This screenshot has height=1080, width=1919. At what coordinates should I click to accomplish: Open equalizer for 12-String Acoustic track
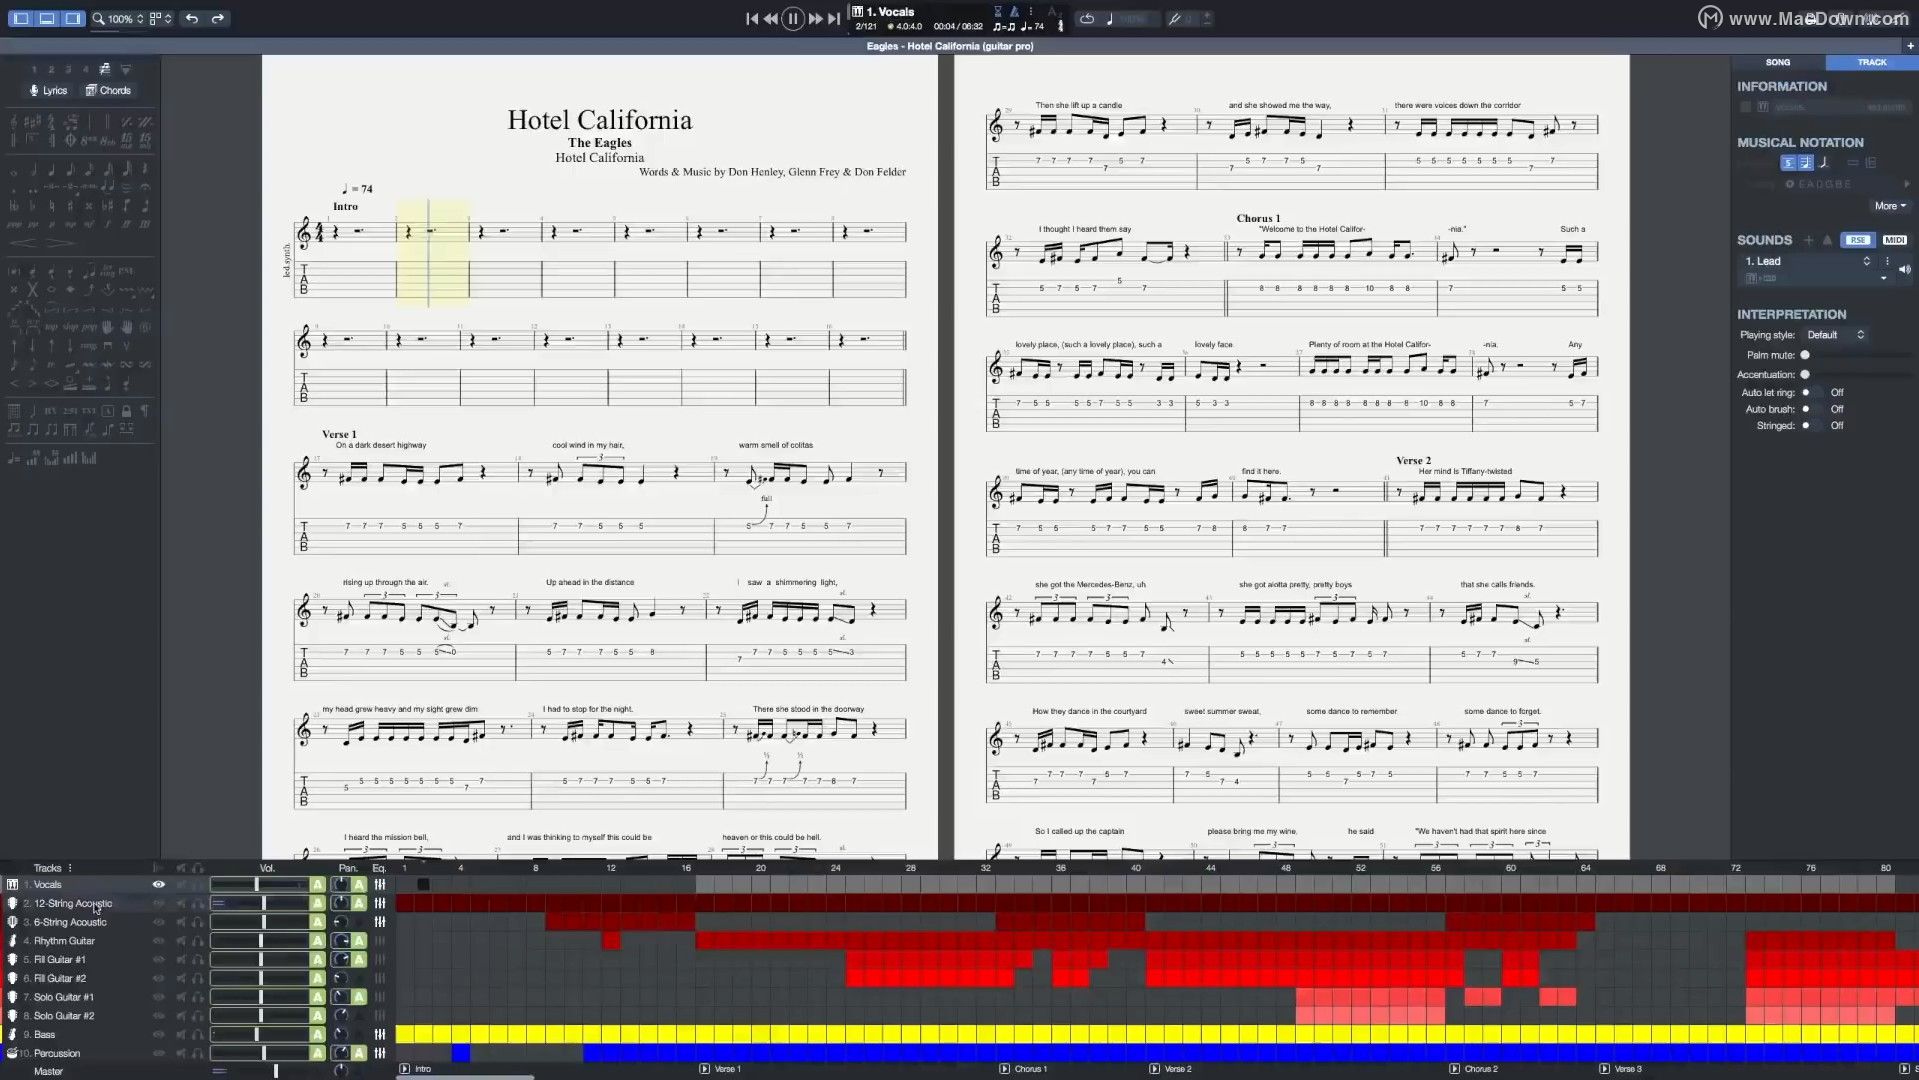pyautogui.click(x=380, y=903)
